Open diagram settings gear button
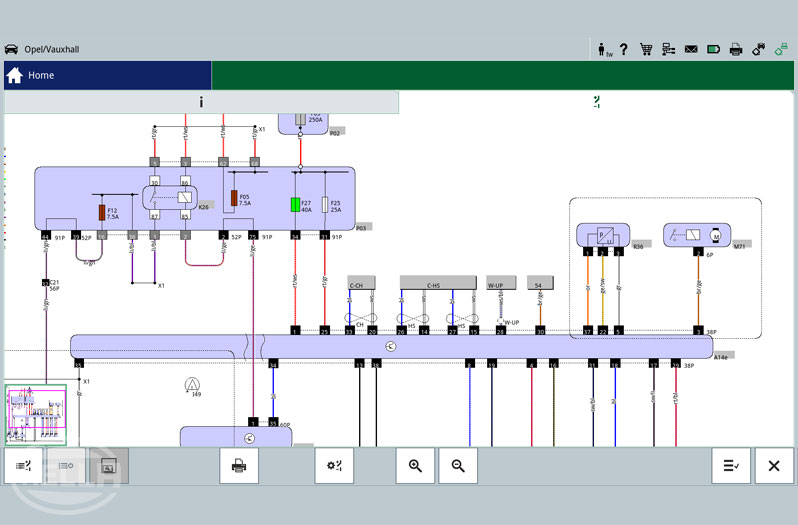Screen dimensions: 798x525 pos(334,466)
